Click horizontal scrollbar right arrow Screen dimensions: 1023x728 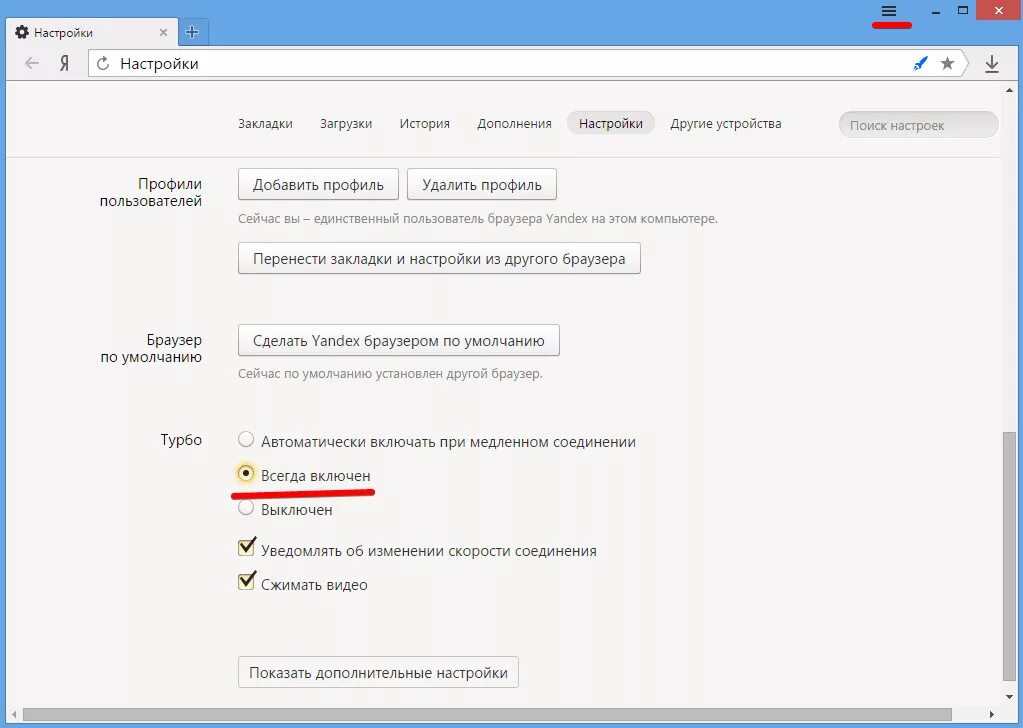(992, 714)
